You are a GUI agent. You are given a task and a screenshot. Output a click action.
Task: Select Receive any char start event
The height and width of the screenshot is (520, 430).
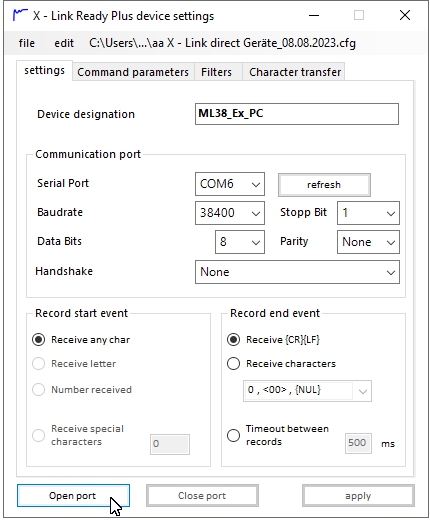pos(39,340)
